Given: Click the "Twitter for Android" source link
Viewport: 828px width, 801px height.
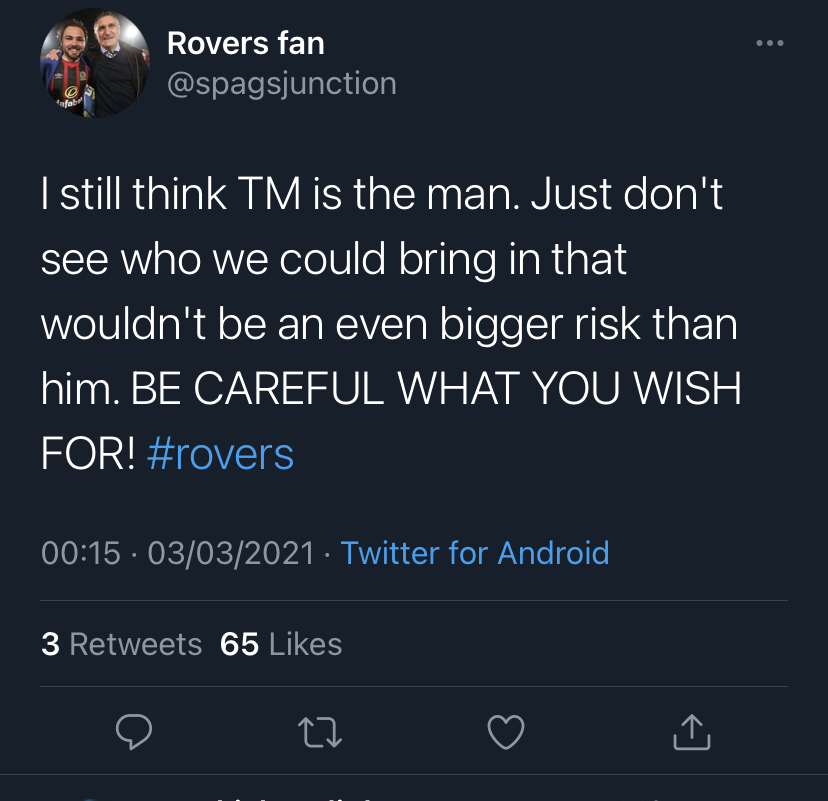Looking at the screenshot, I should coord(475,552).
